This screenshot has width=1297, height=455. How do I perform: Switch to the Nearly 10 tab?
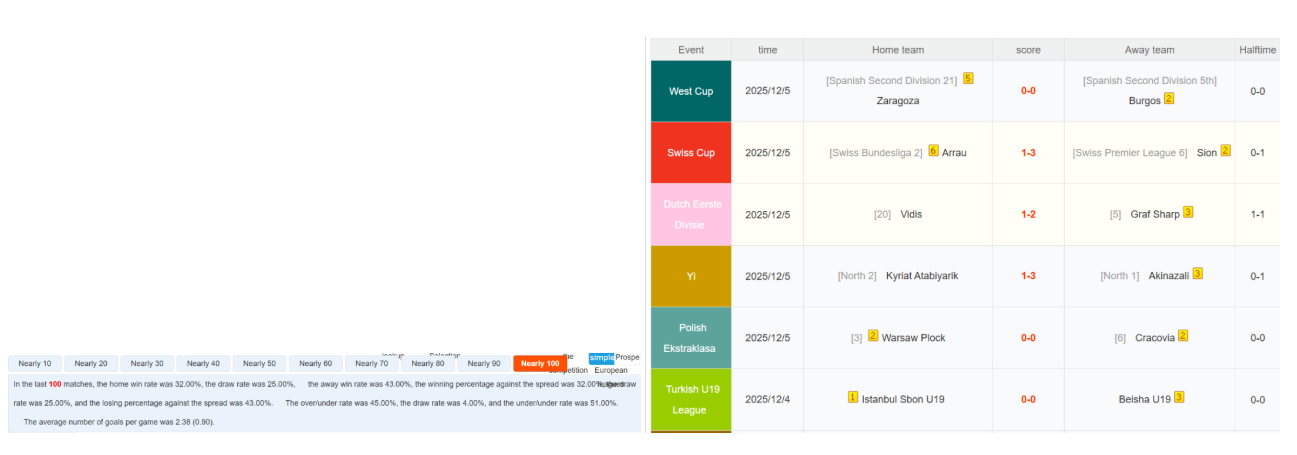pyautogui.click(x=35, y=364)
